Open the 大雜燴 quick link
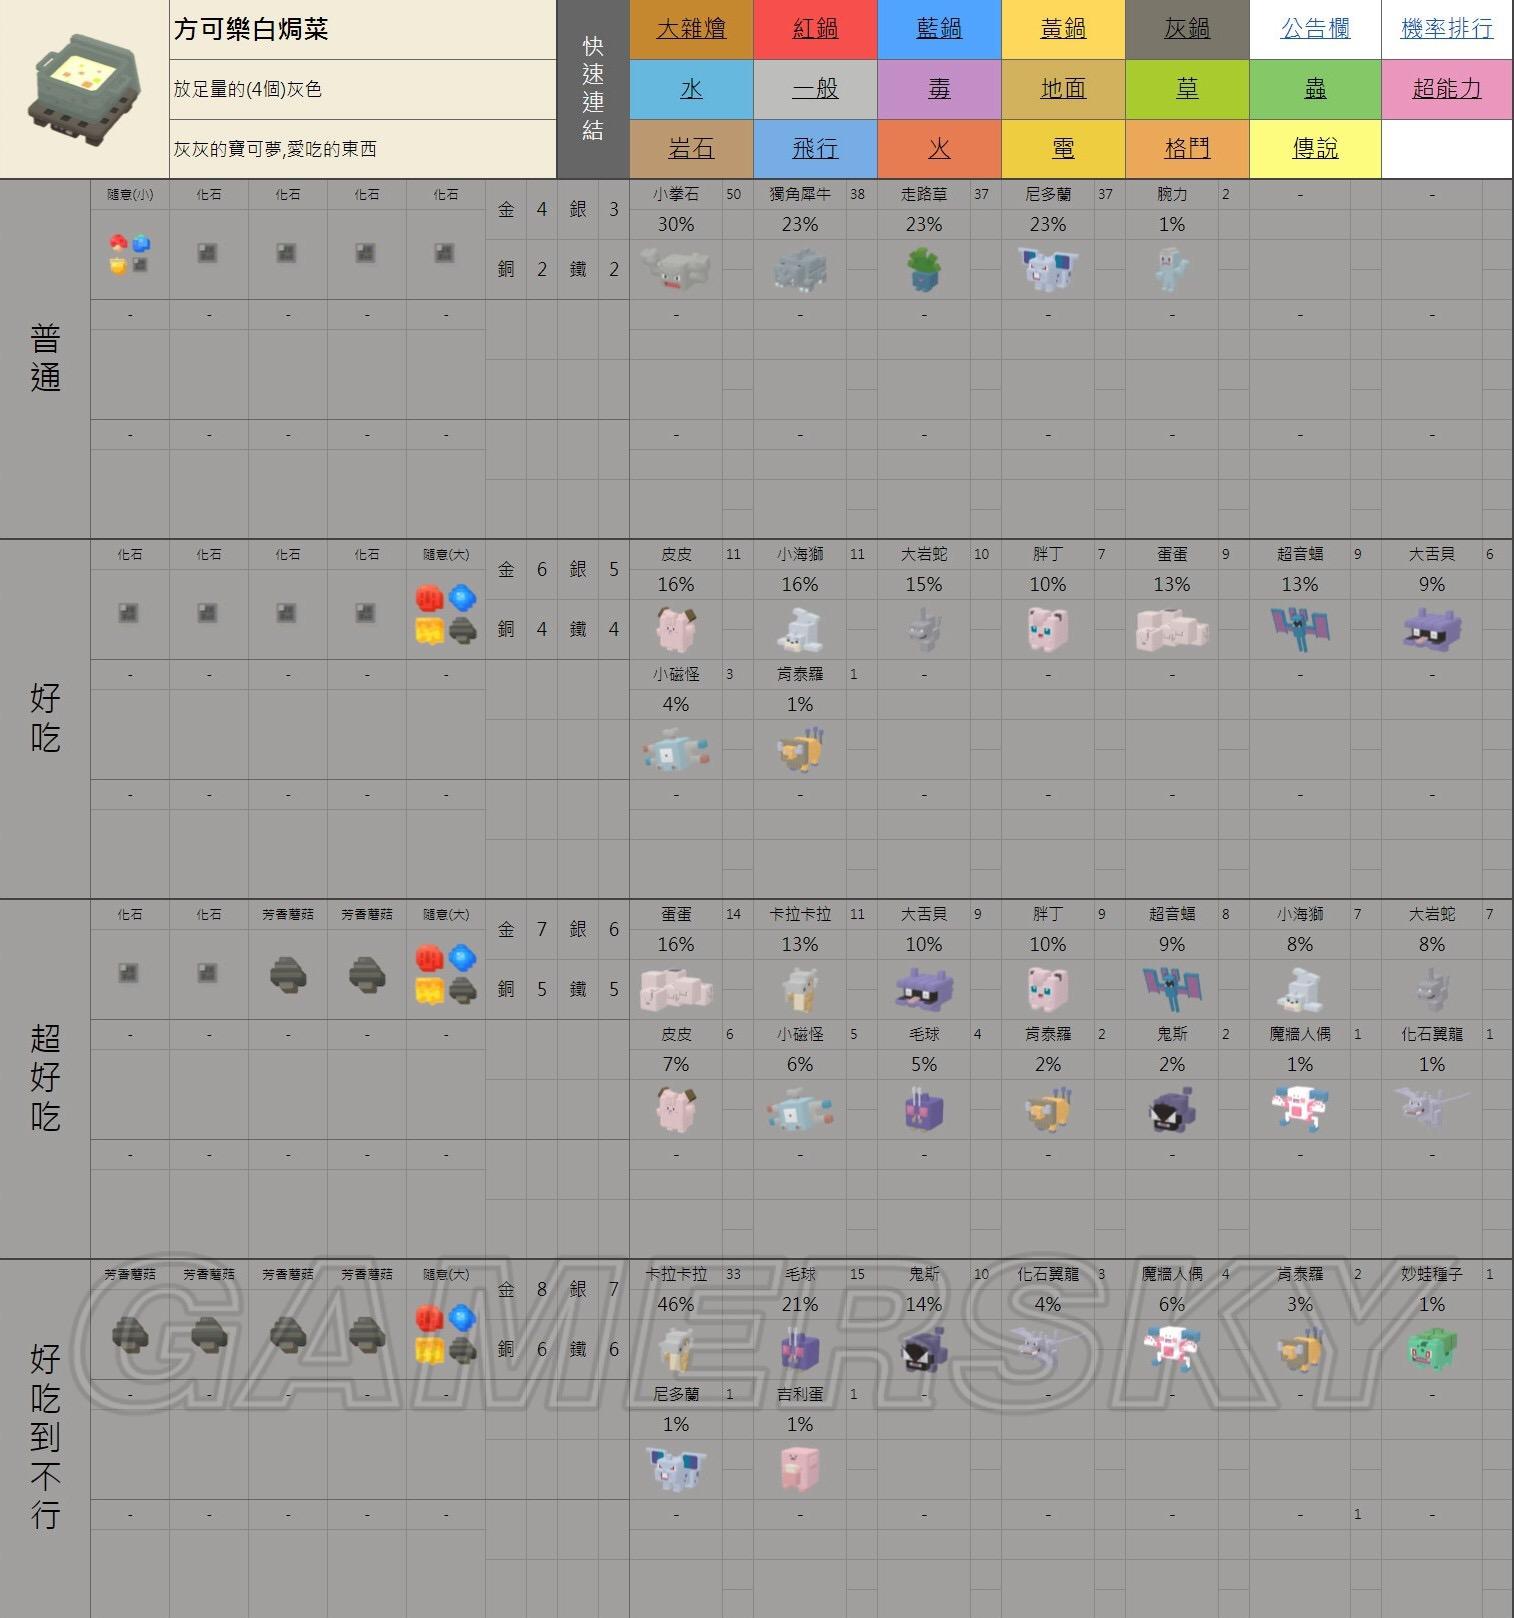 [x=691, y=29]
